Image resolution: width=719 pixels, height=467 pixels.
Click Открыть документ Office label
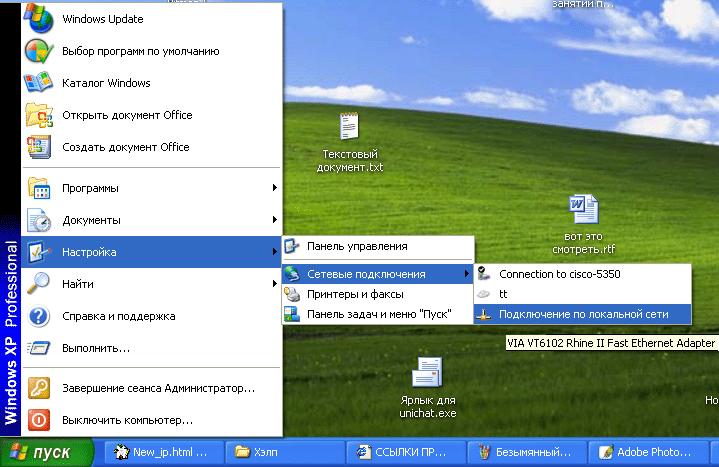(127, 115)
